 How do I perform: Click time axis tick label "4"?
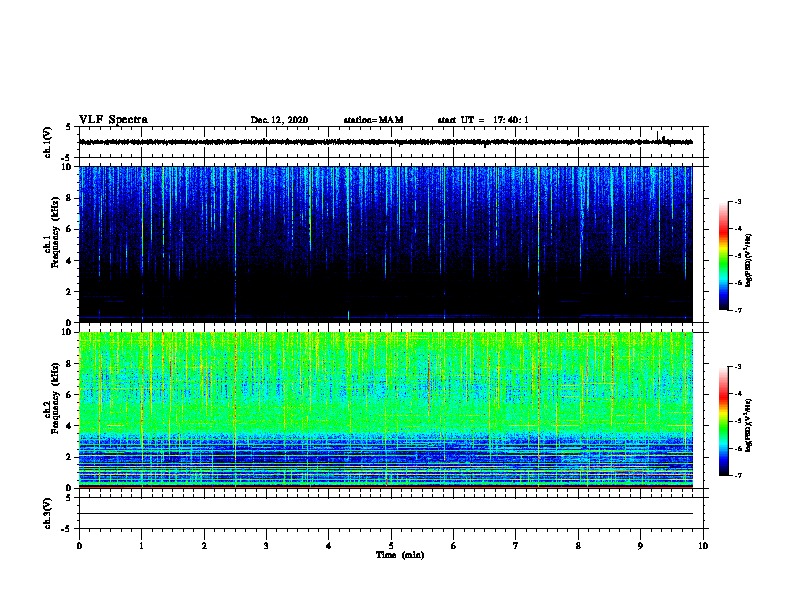329,545
